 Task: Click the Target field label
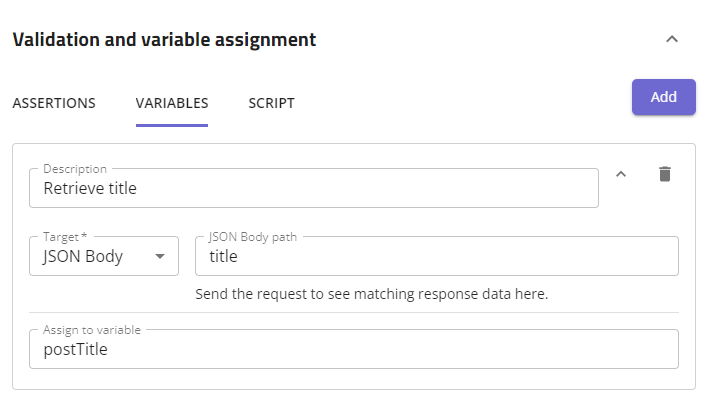(x=66, y=237)
